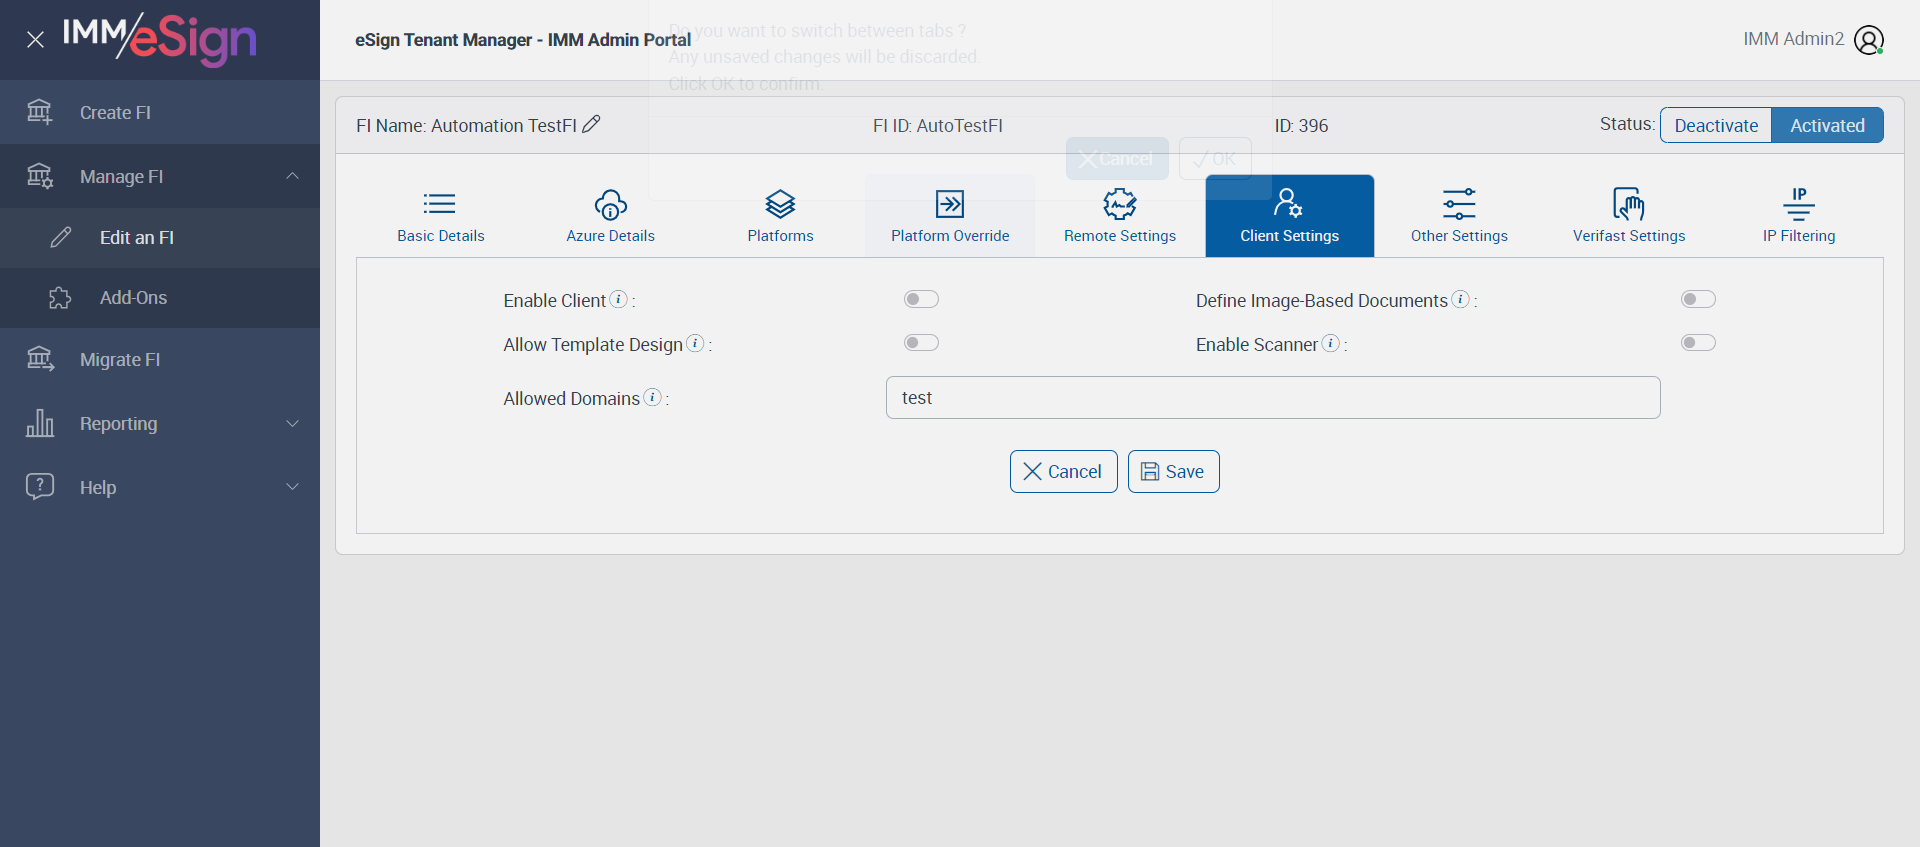Click the 'ID: 396' text
Screen dimensions: 1920x847
[x=1301, y=126]
